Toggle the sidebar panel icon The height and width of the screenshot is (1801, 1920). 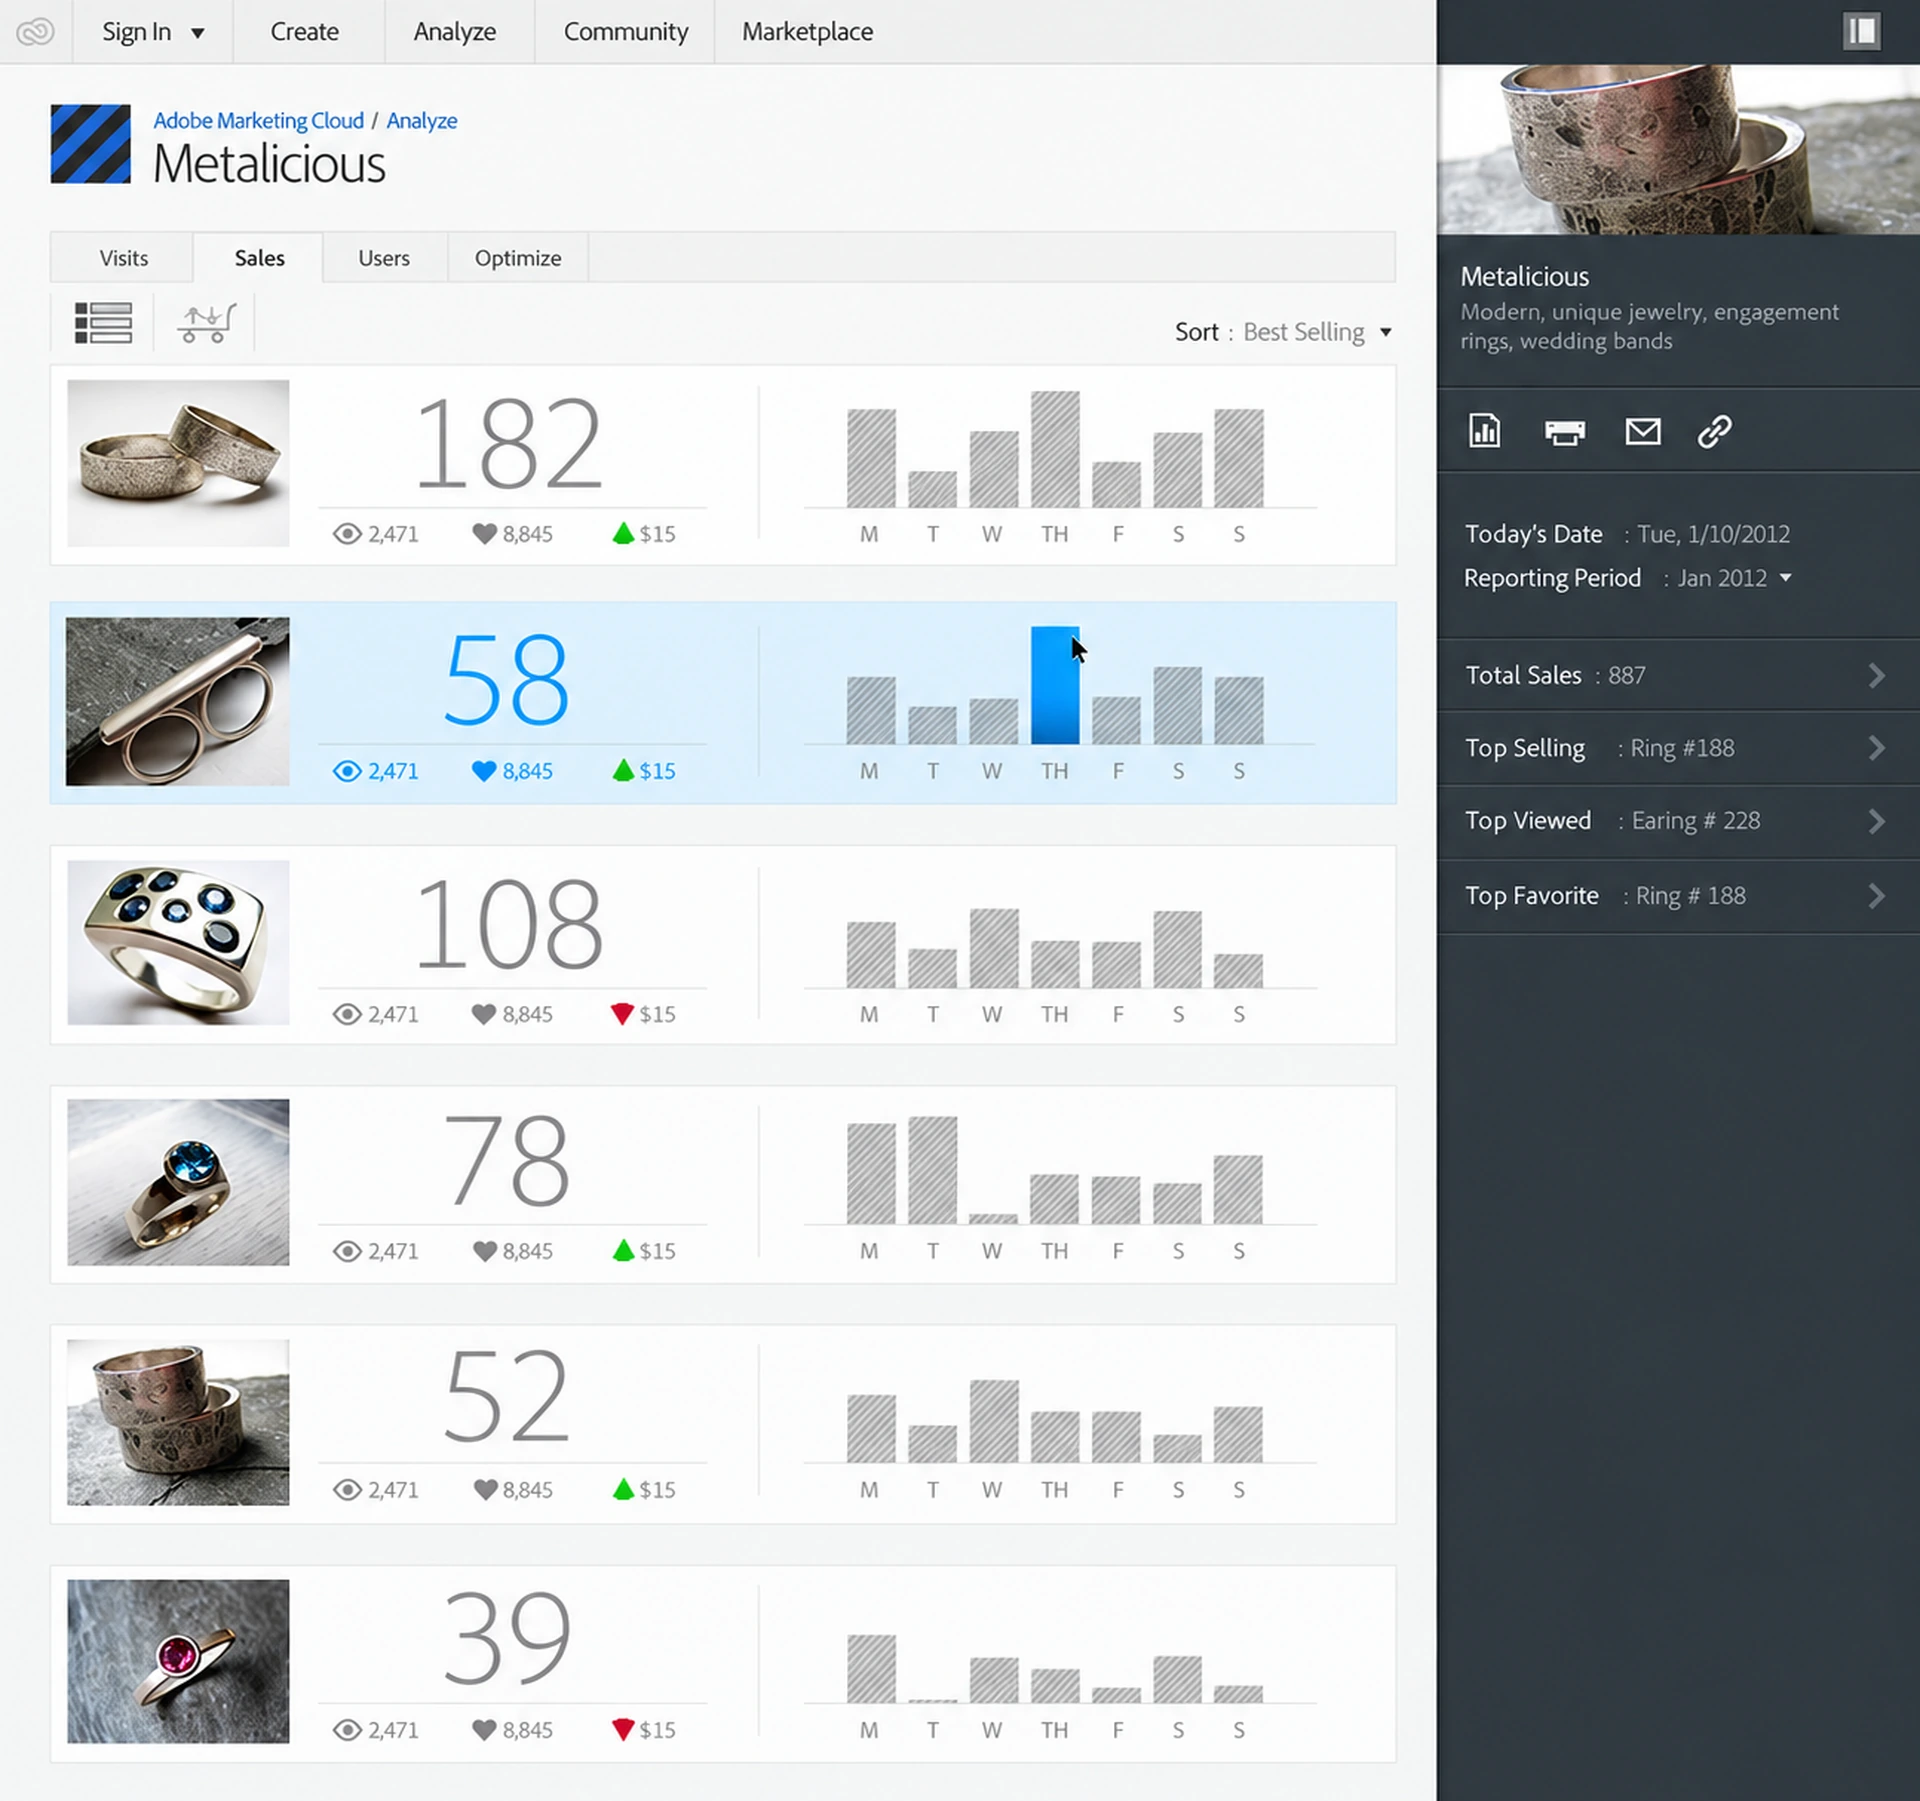point(1861,31)
